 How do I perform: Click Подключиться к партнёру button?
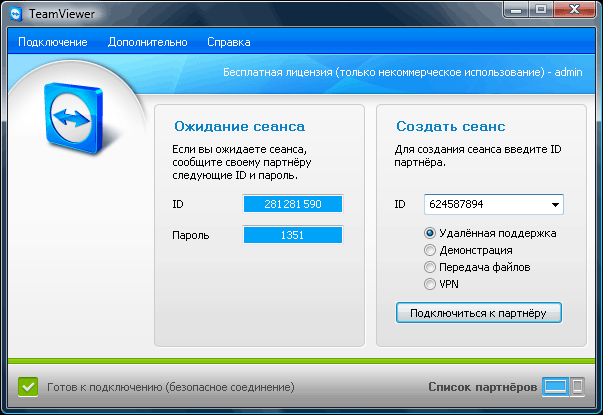point(478,313)
